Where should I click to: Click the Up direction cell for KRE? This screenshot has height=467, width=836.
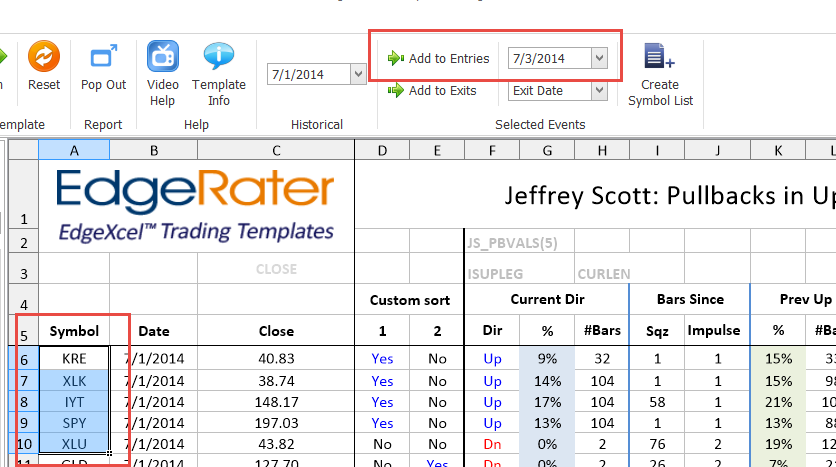pos(492,358)
